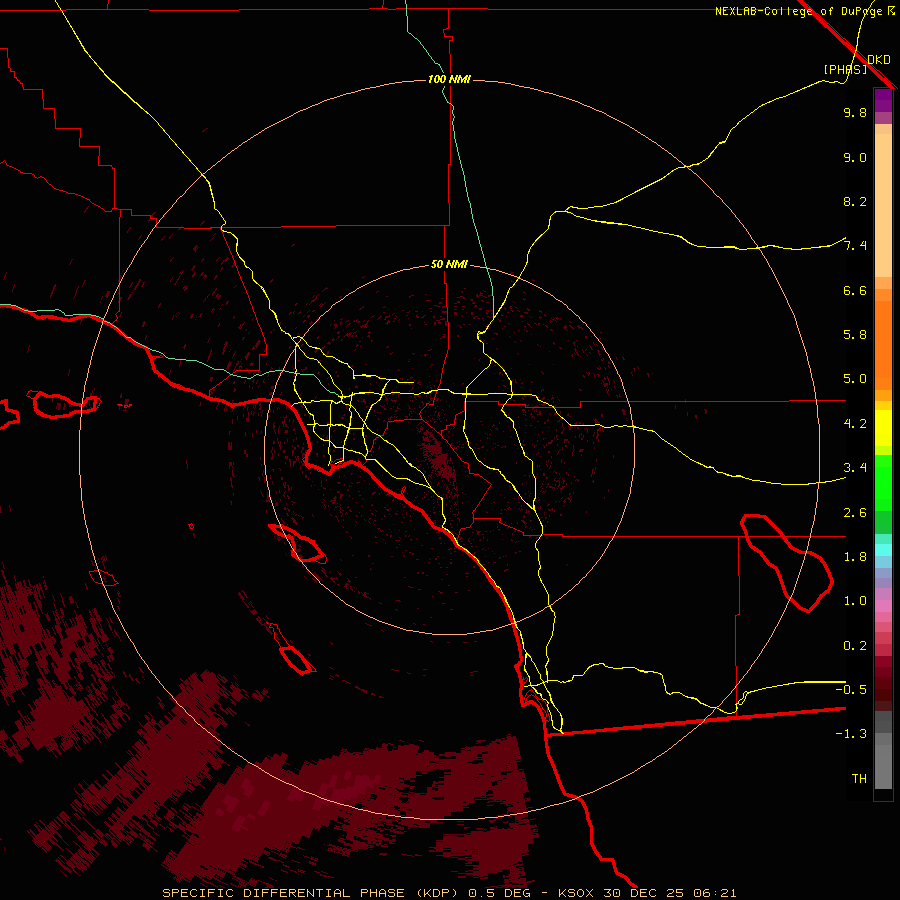Image resolution: width=900 pixels, height=900 pixels.
Task: Click the San Clemente Island outline
Action: click(294, 658)
